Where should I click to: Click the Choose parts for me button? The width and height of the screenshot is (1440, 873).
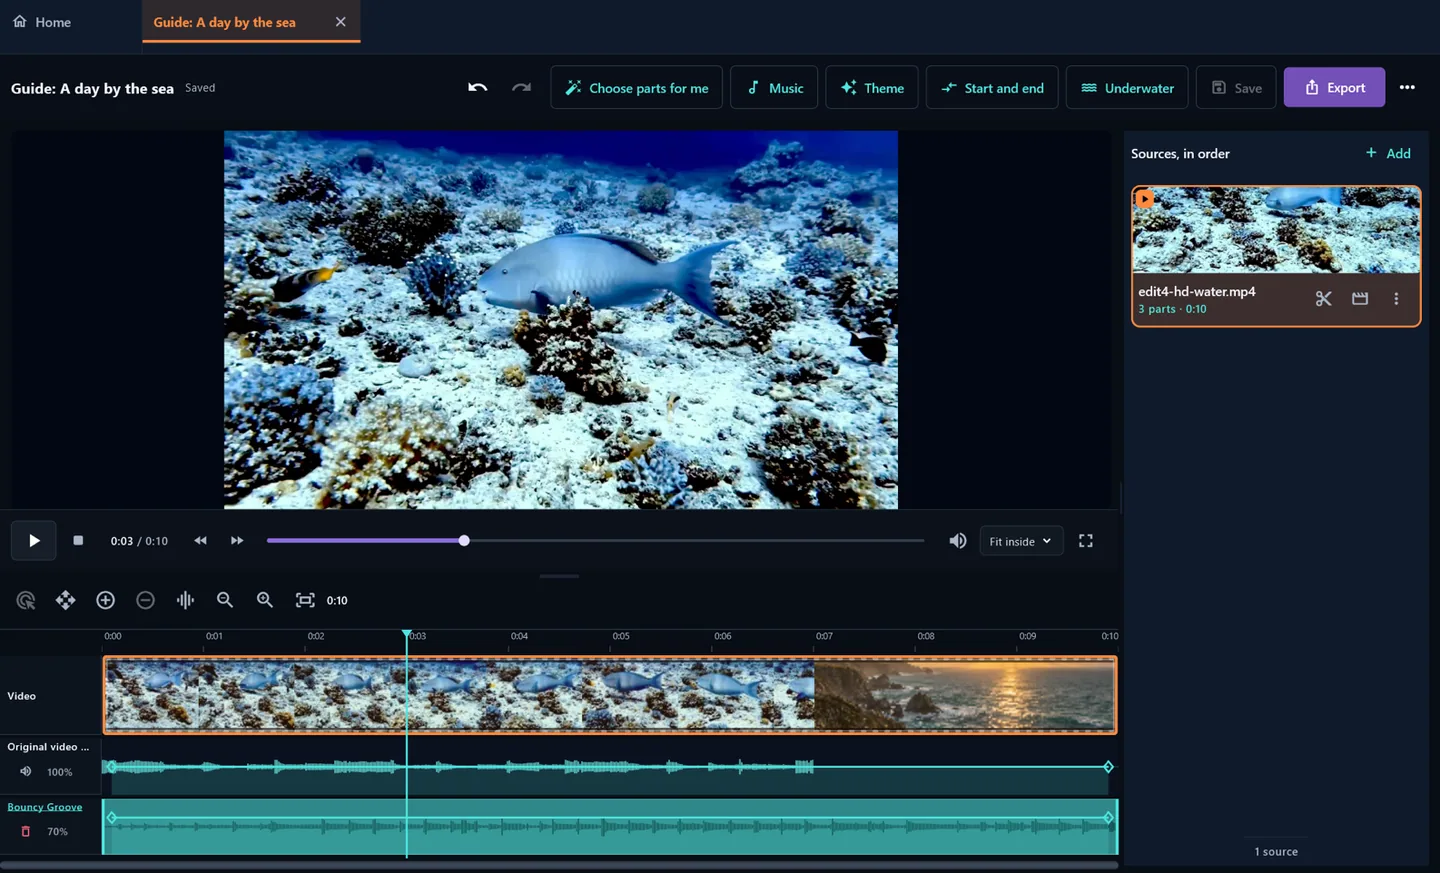636,88
